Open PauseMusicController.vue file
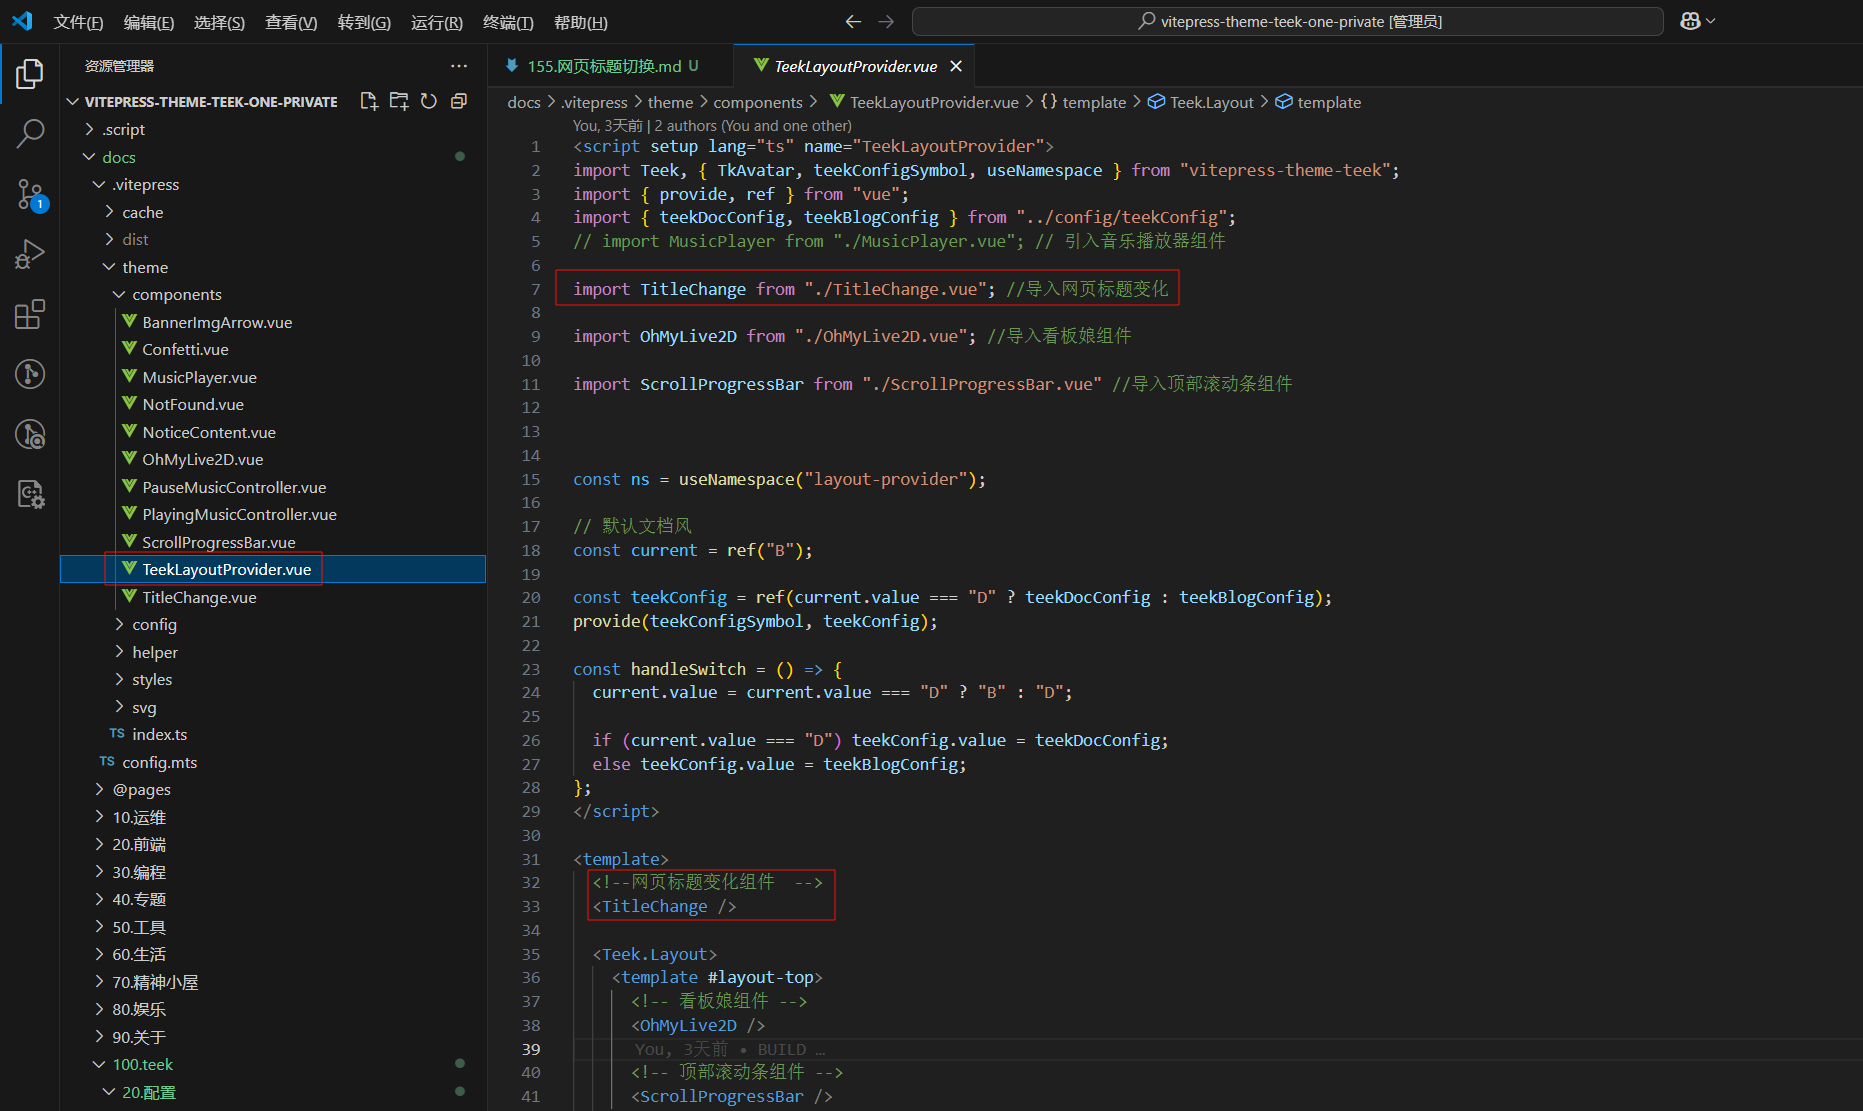Viewport: 1863px width, 1111px height. [273, 487]
